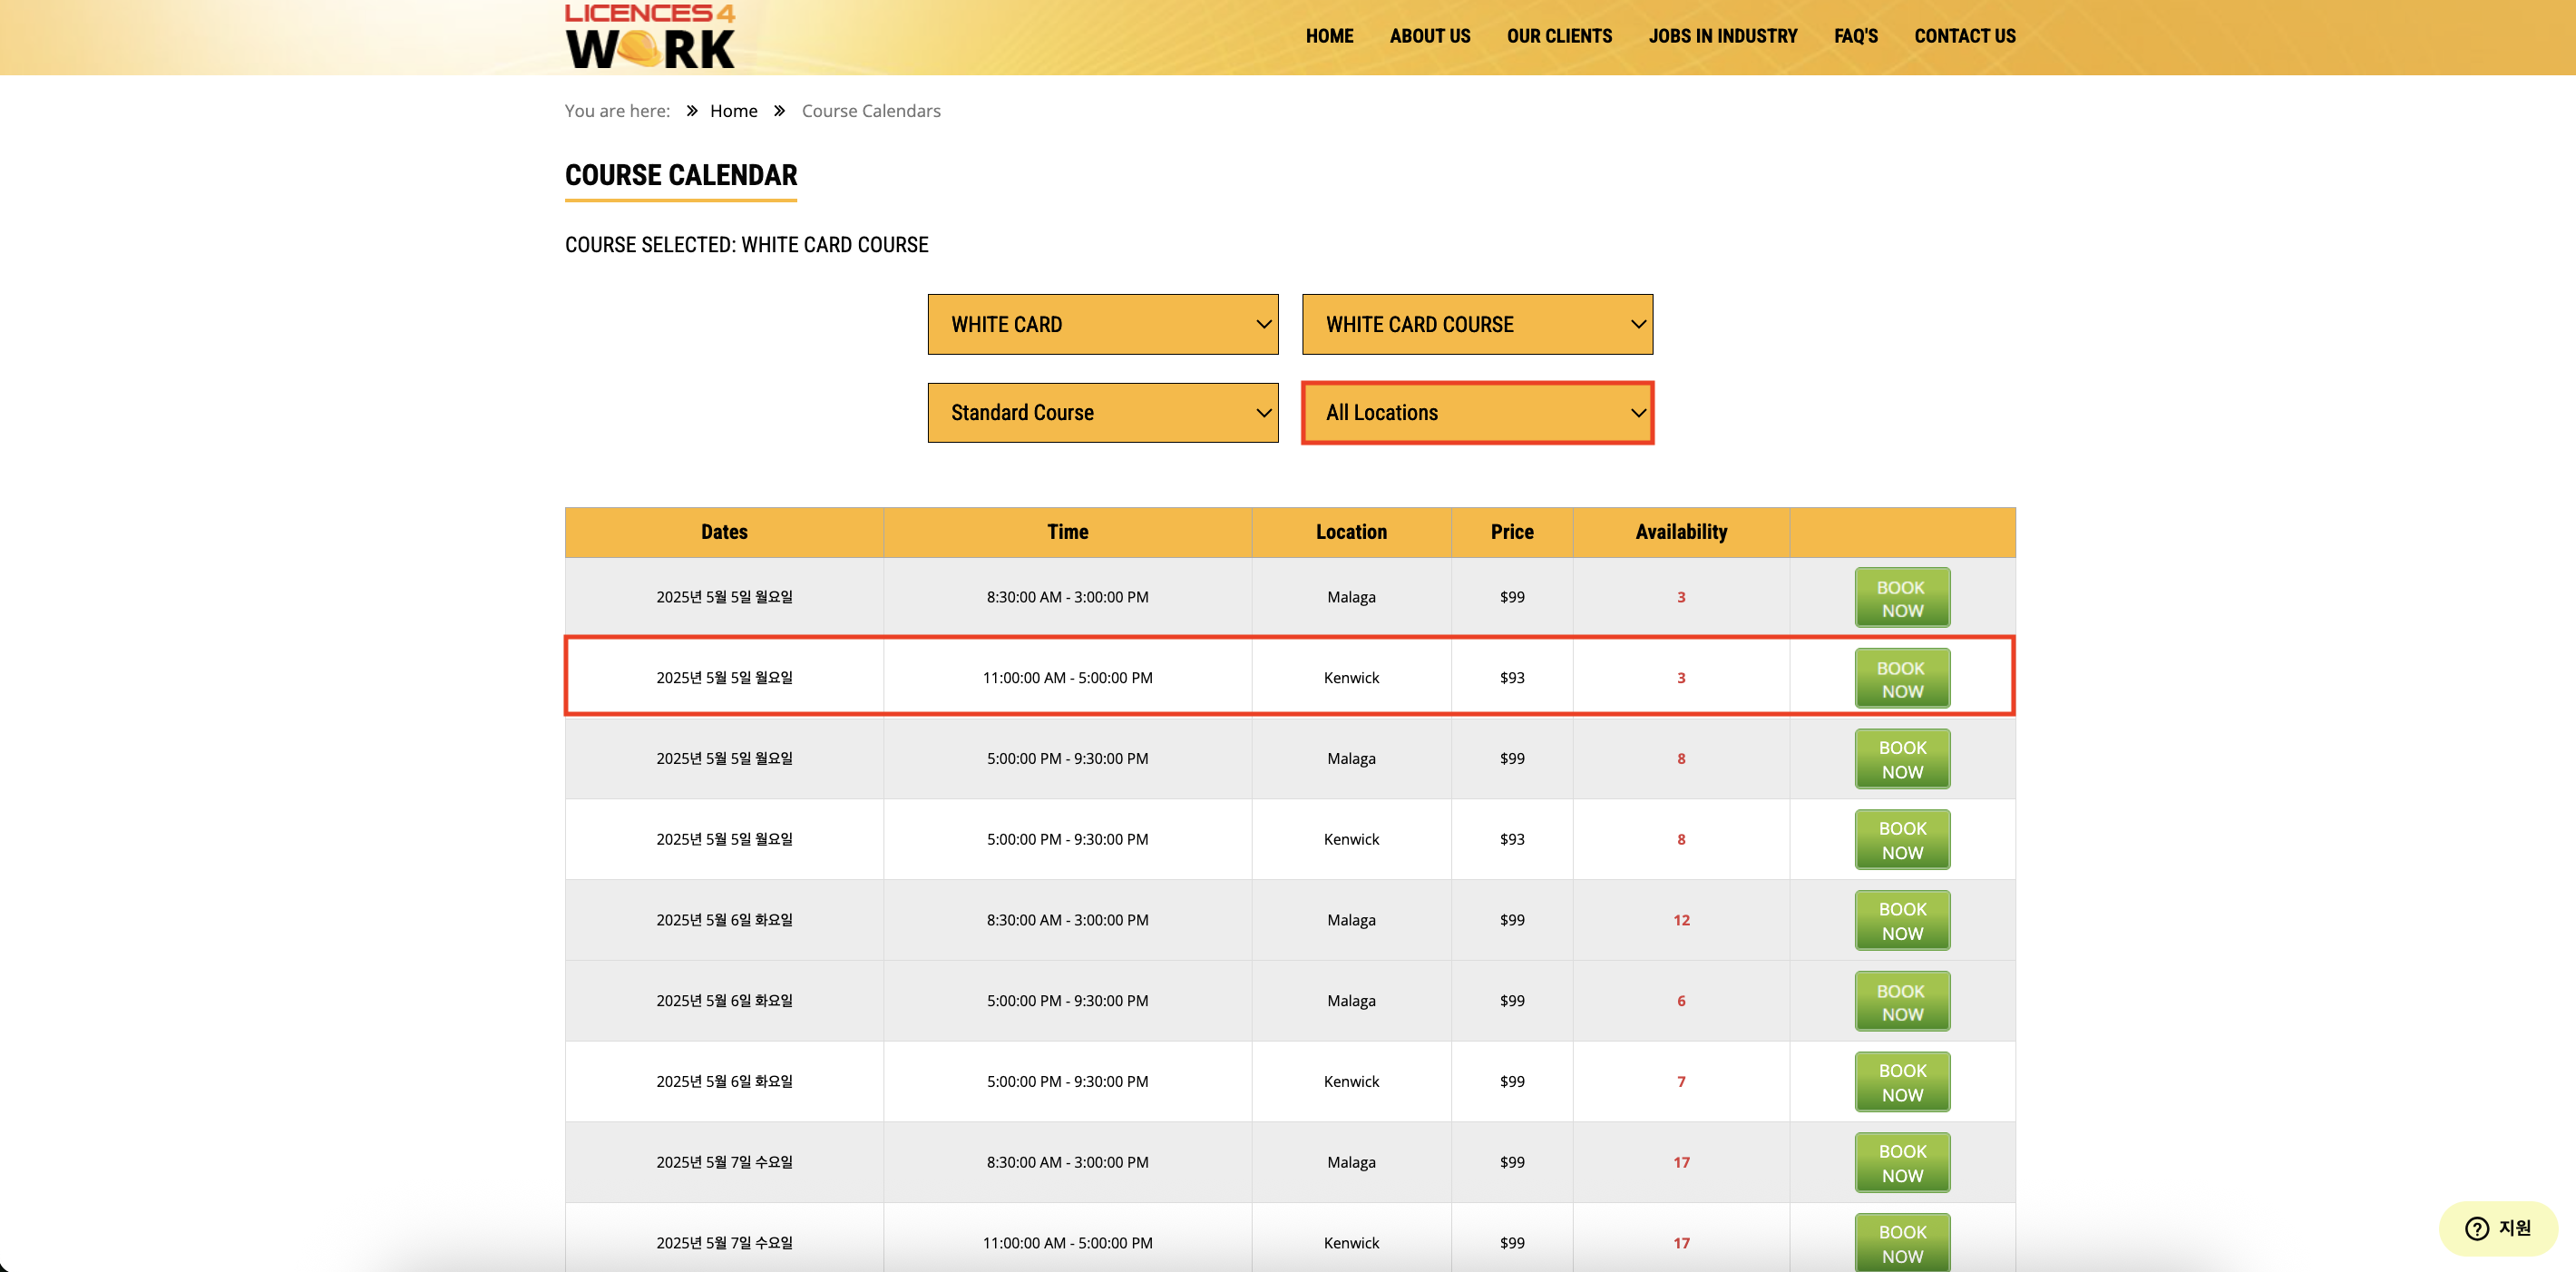The height and width of the screenshot is (1272, 2576).
Task: Open the Standard Course type dropdown
Action: (1102, 413)
